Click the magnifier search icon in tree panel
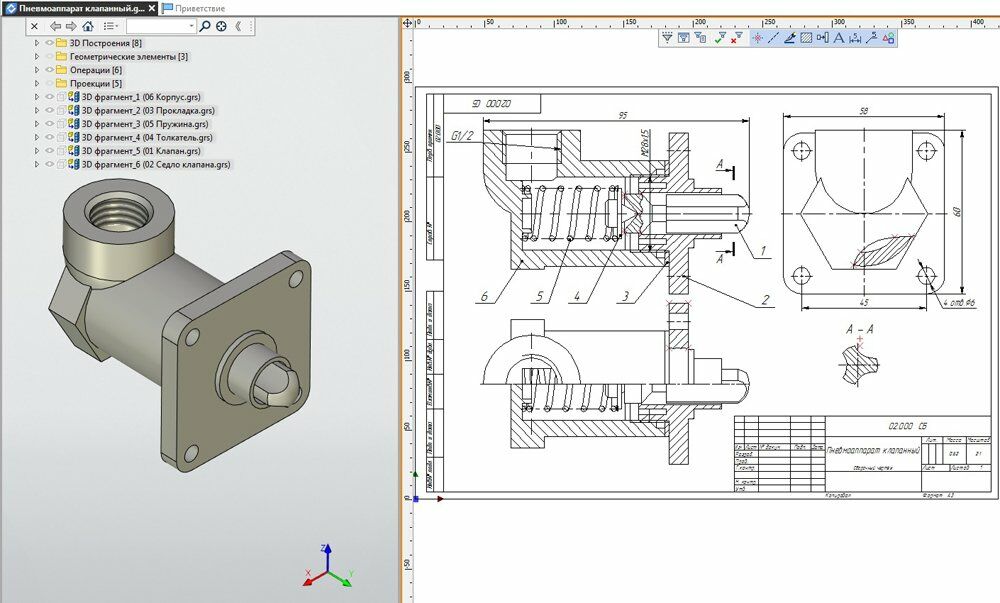 click(205, 25)
